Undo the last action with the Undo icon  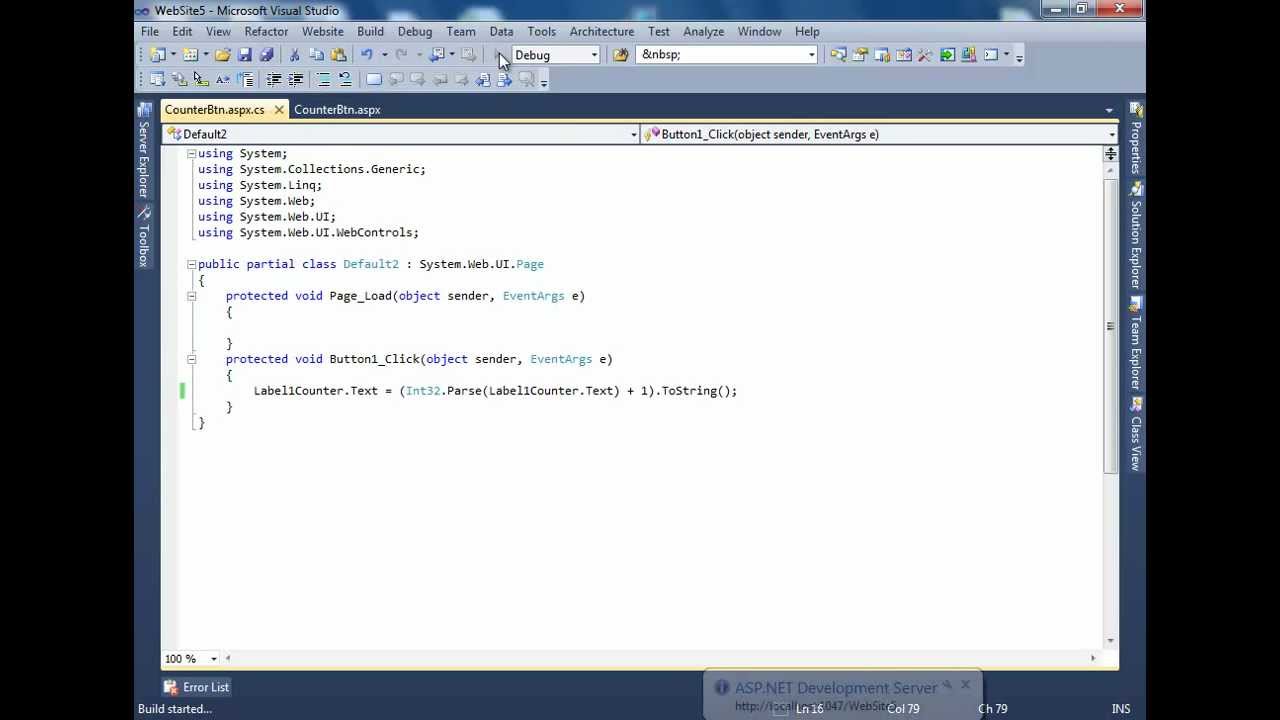pyautogui.click(x=367, y=55)
